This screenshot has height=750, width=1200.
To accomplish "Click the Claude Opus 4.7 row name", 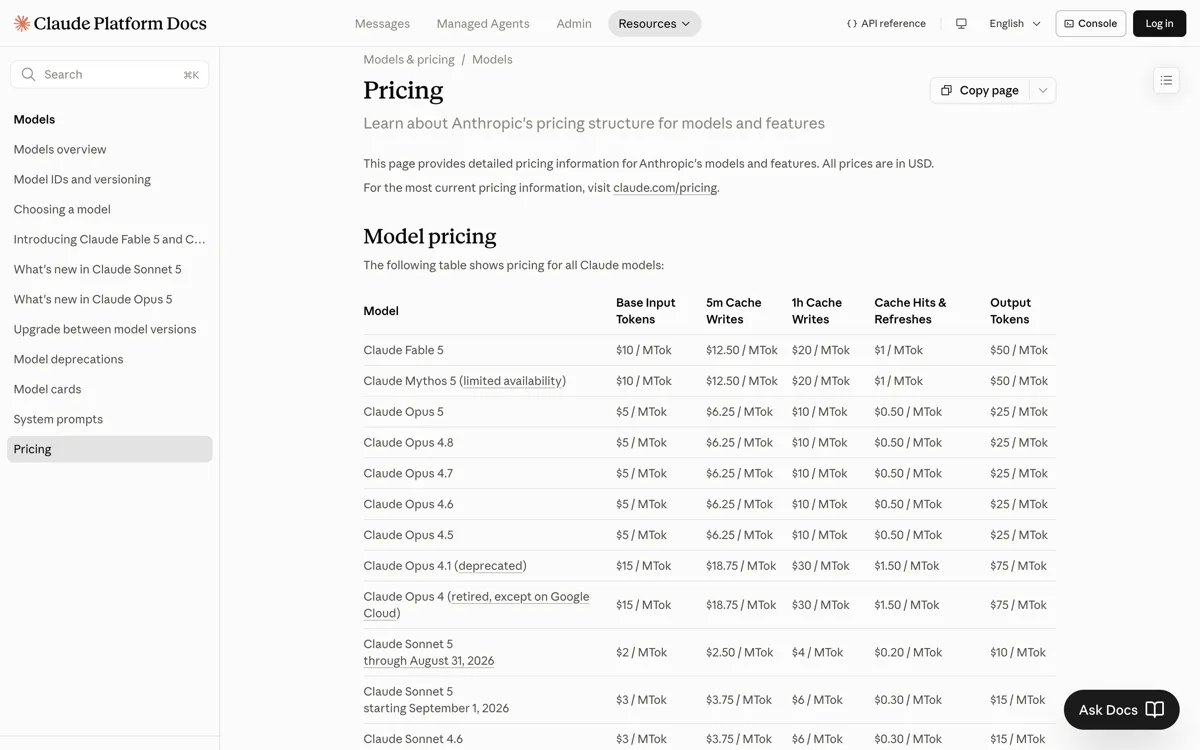I will click(x=408, y=474).
